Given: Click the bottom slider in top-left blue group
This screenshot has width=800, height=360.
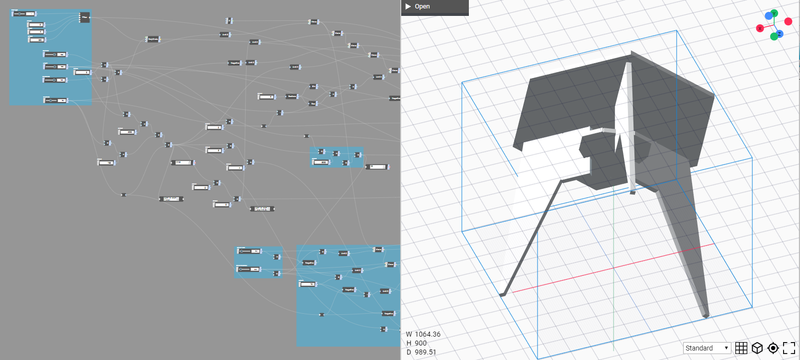Looking at the screenshot, I should pyautogui.click(x=56, y=100).
